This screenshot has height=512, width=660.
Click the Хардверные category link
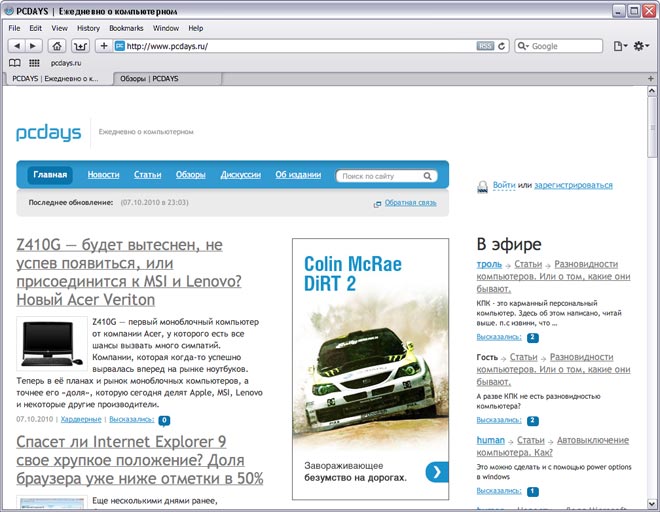tap(81, 419)
